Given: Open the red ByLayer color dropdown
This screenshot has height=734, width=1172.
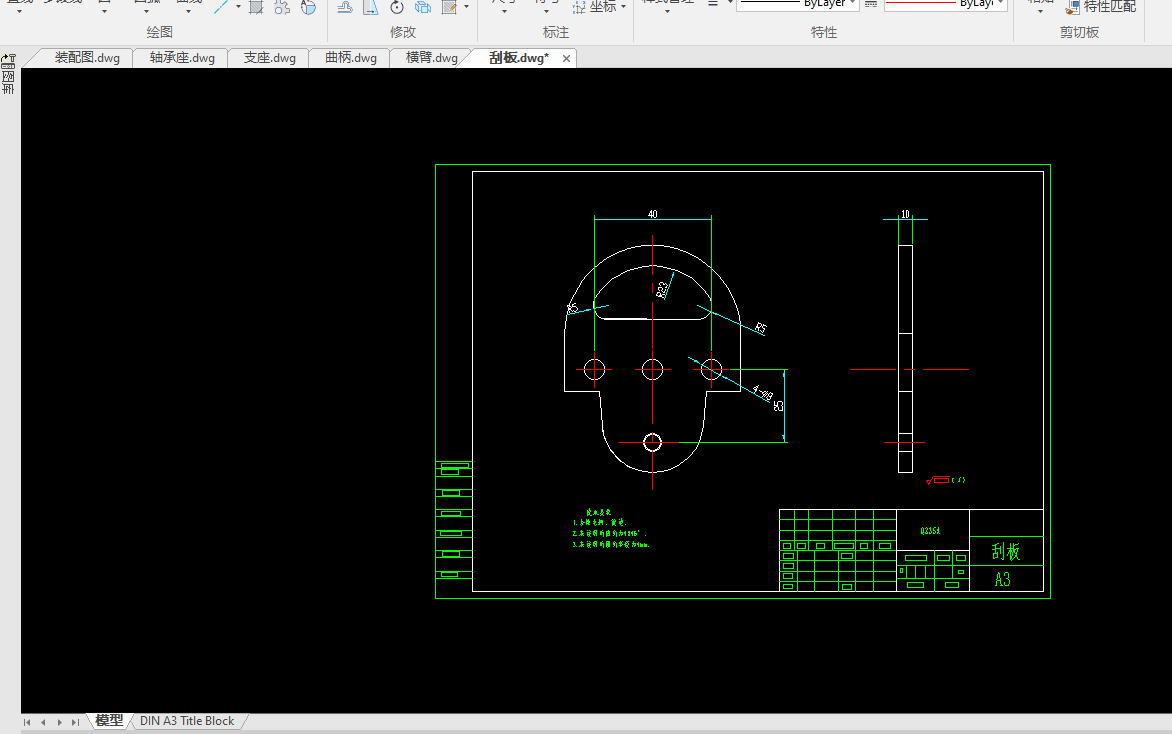Looking at the screenshot, I should [x=946, y=4].
